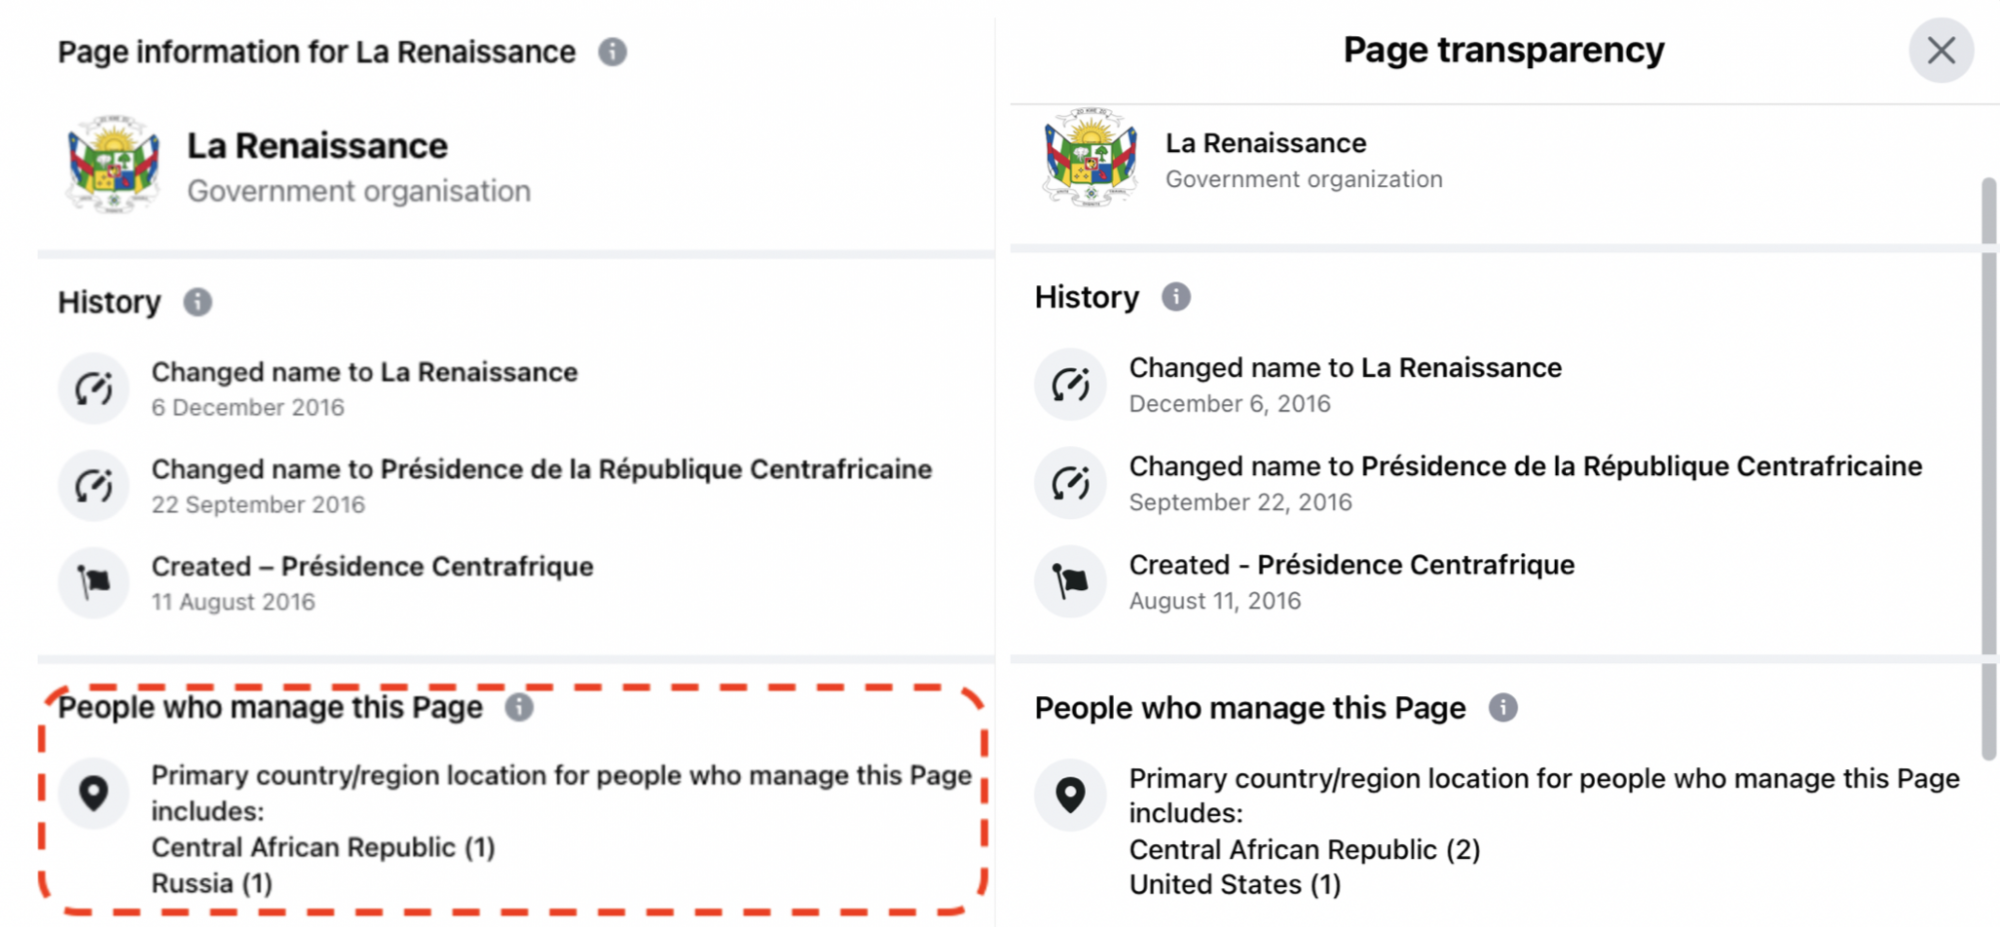Screen dimensions: 2000x927
Task: Click left La Renaissance coat of arms avatar
Action: (x=113, y=165)
